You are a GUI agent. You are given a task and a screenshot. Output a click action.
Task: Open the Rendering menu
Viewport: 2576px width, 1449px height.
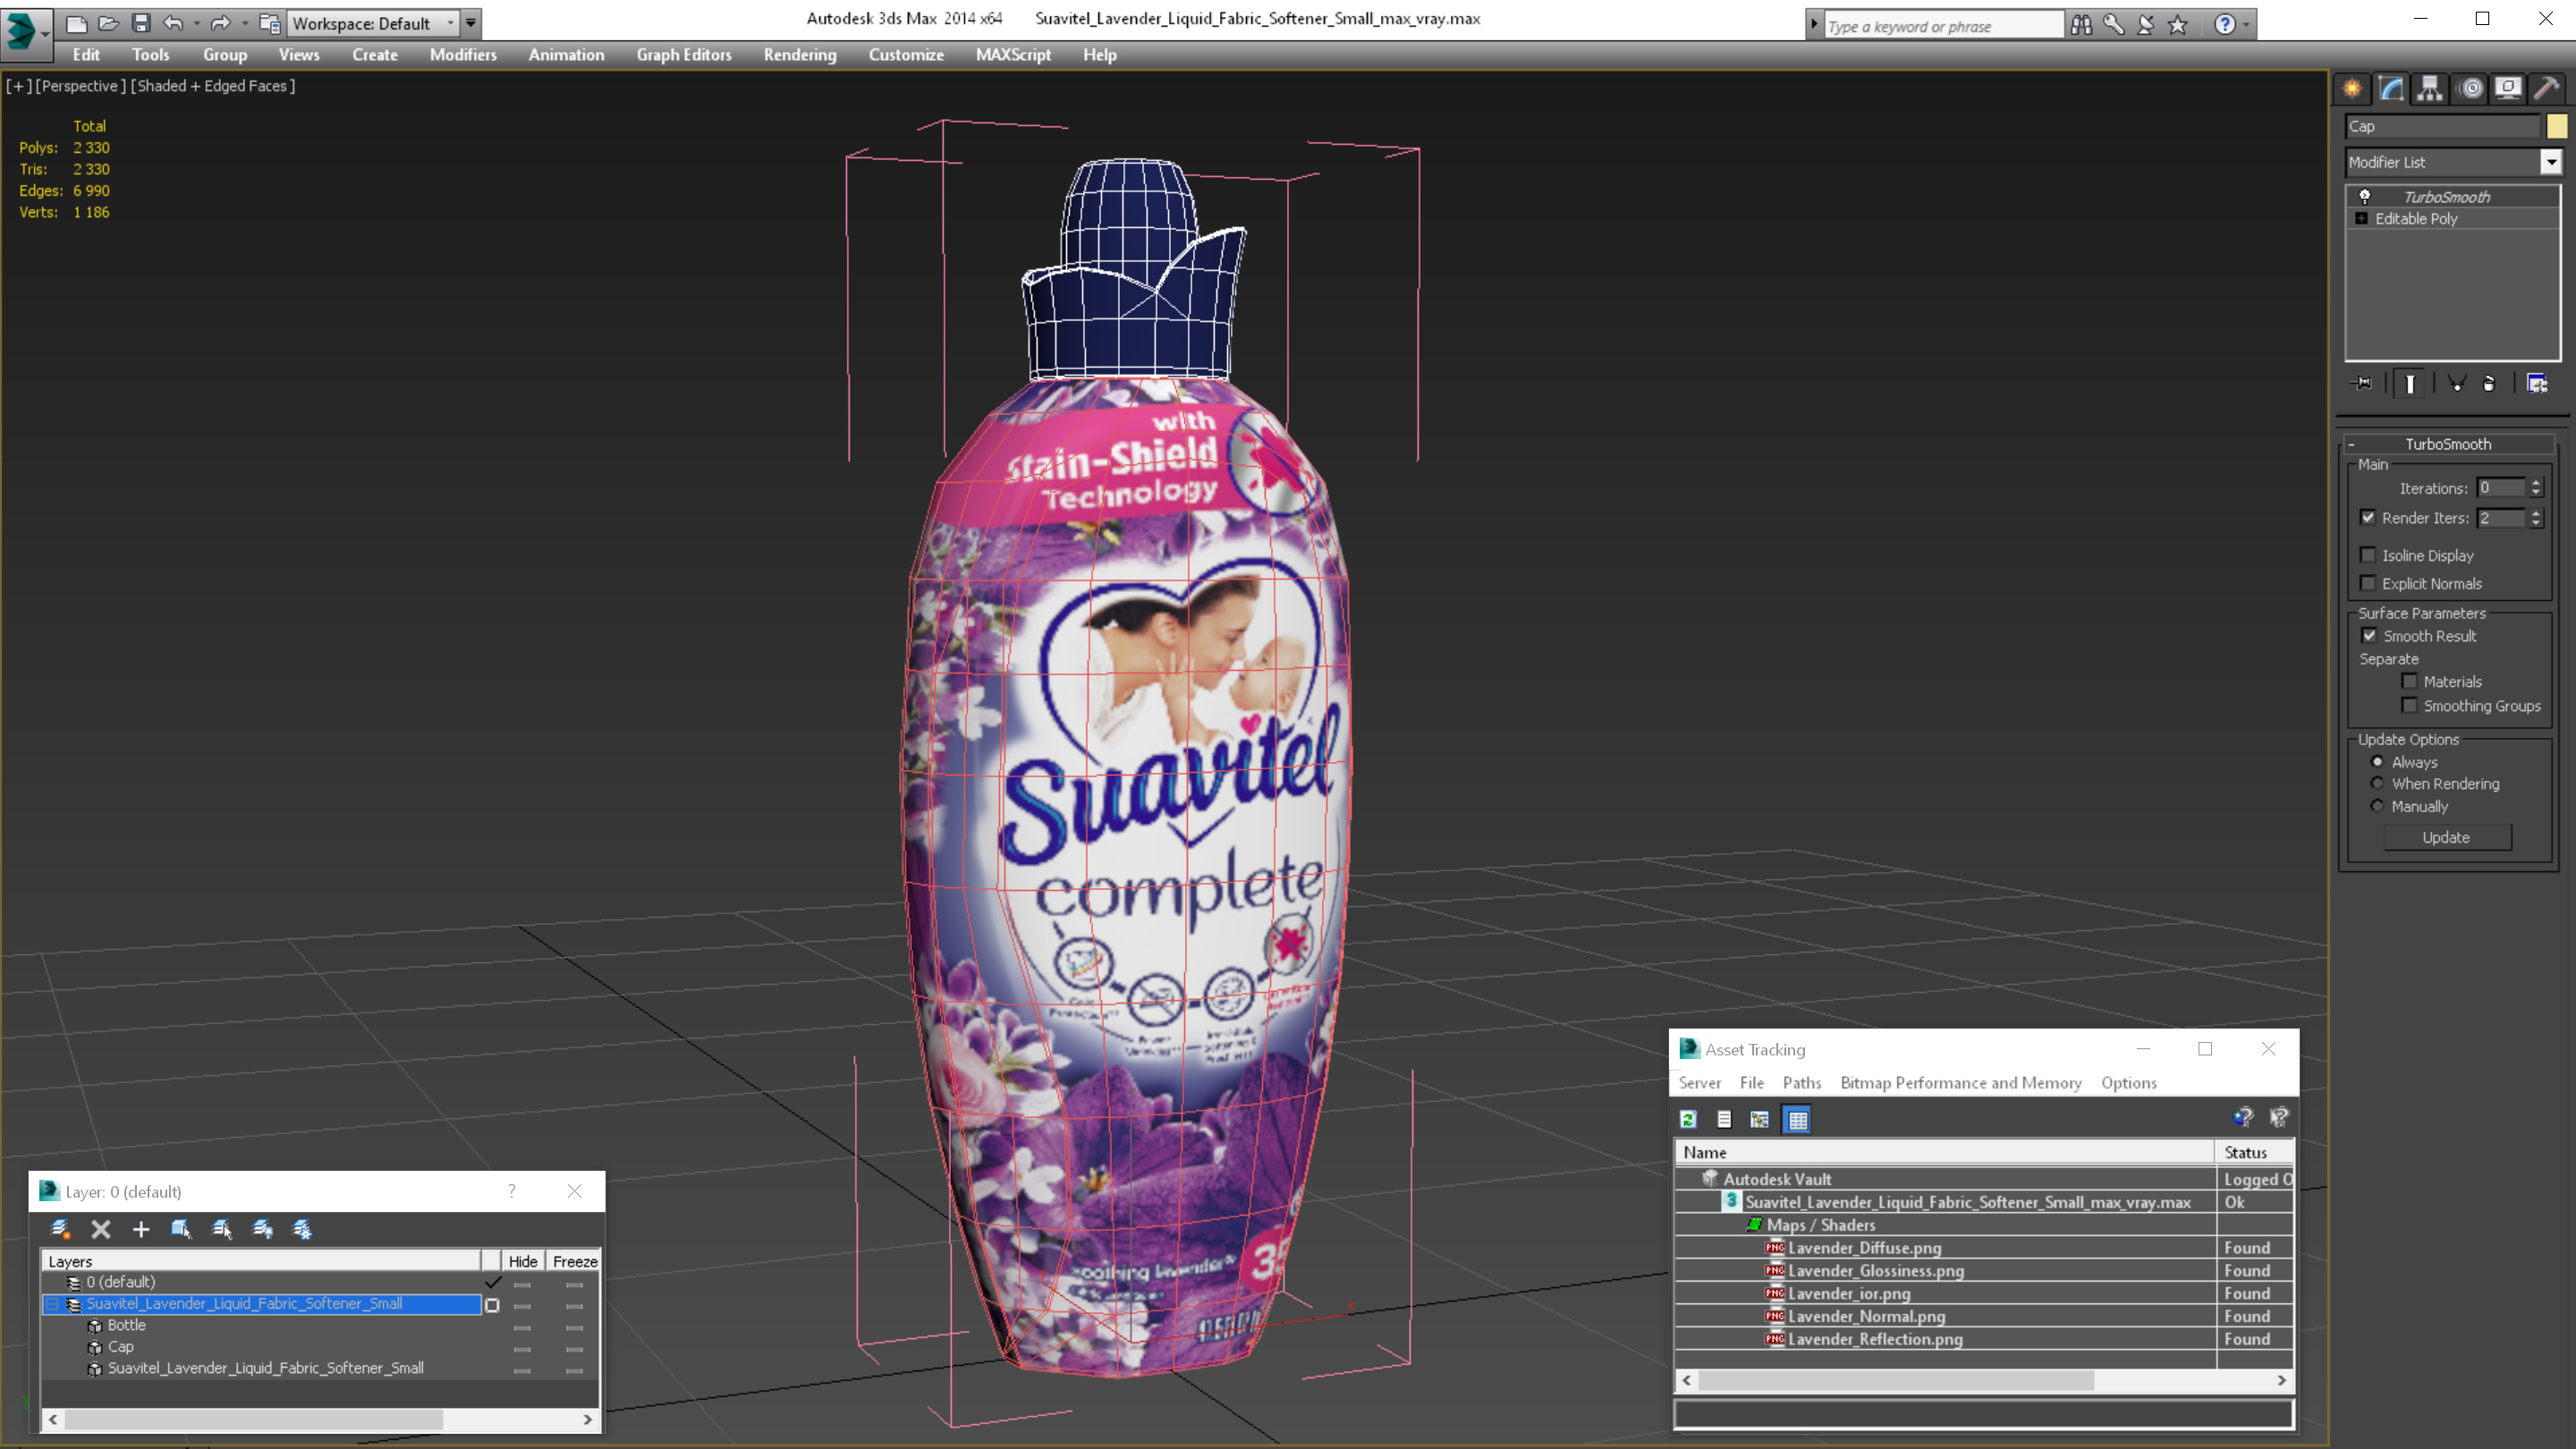[x=799, y=55]
